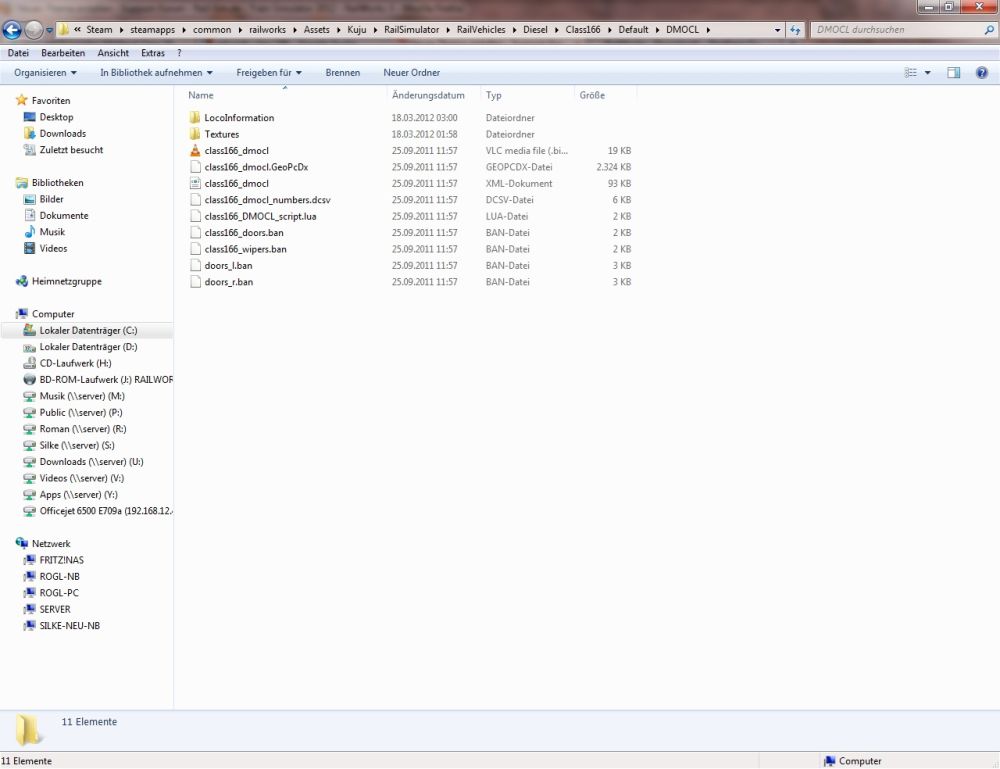This screenshot has width=1000, height=769.
Task: Open the view options dropdown arrow
Action: 927,73
